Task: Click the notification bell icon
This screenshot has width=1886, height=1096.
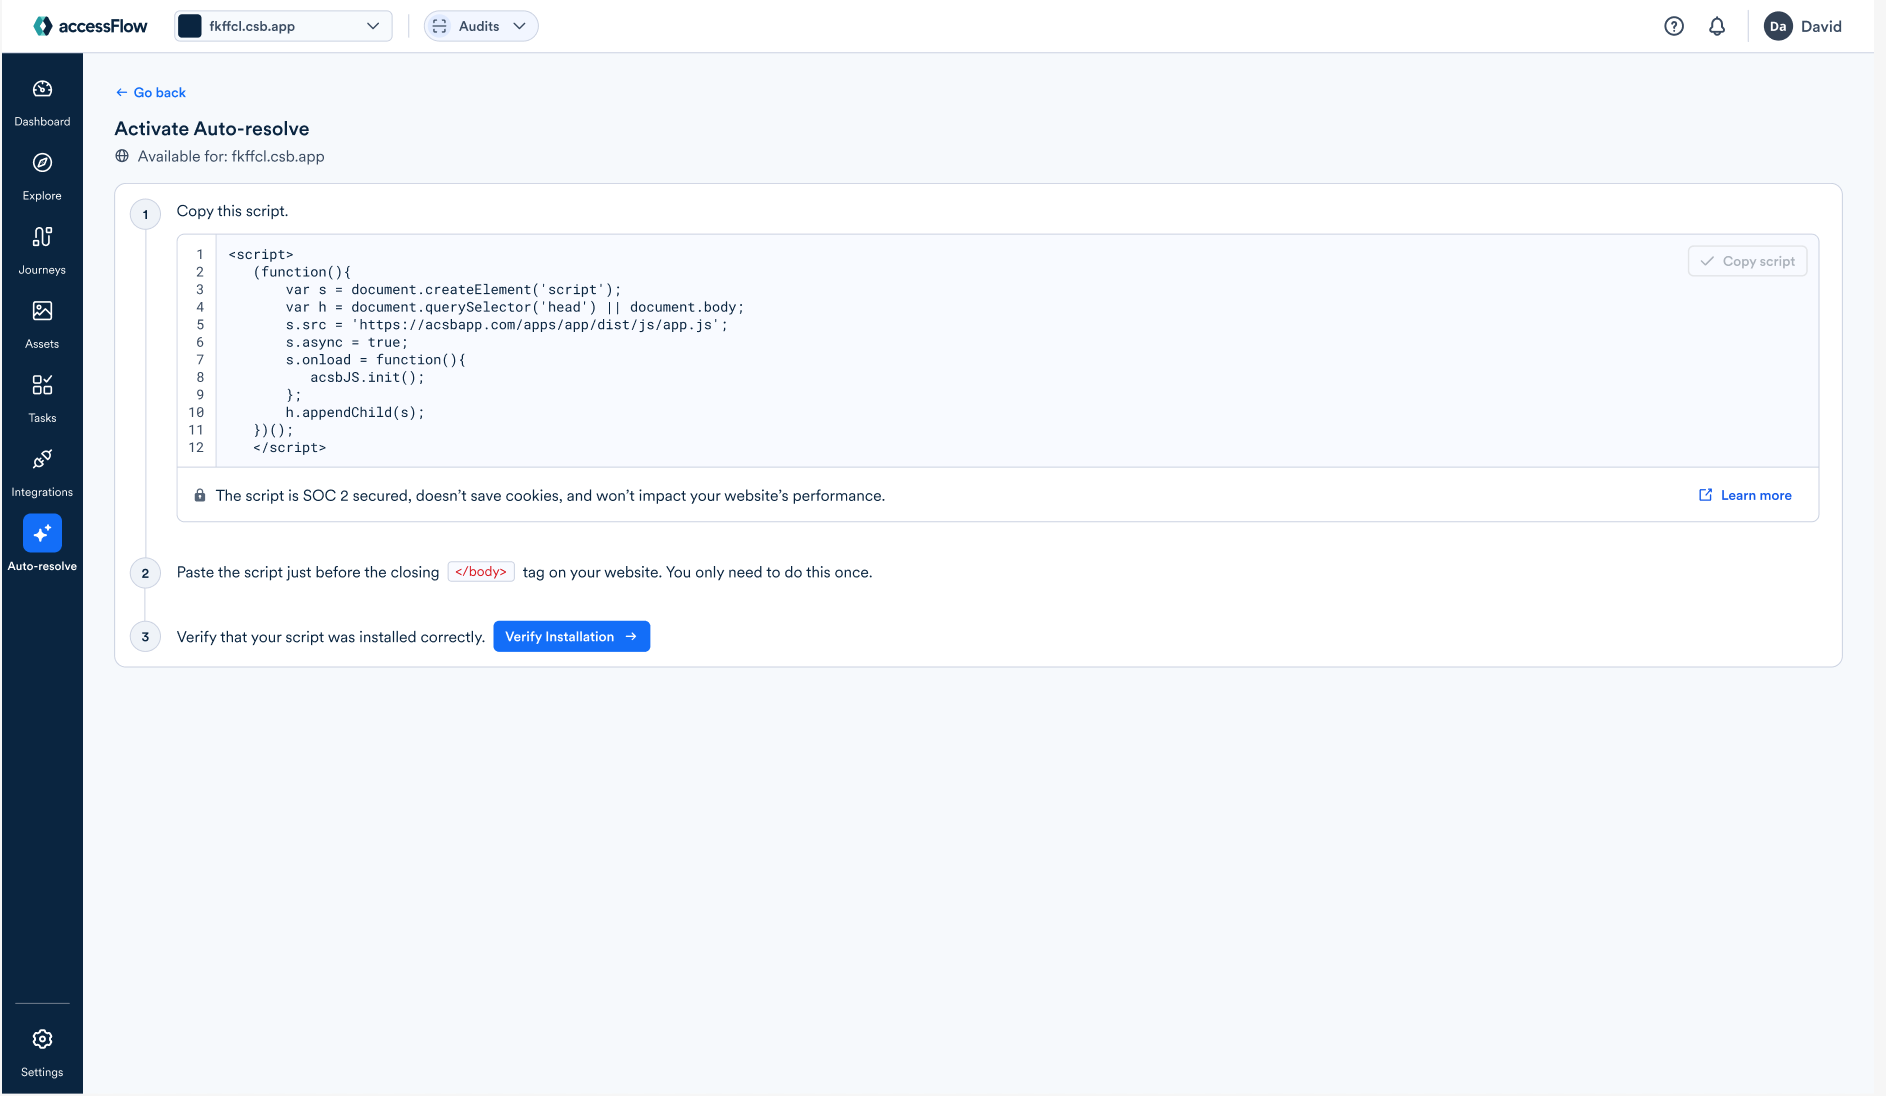Action: tap(1717, 26)
